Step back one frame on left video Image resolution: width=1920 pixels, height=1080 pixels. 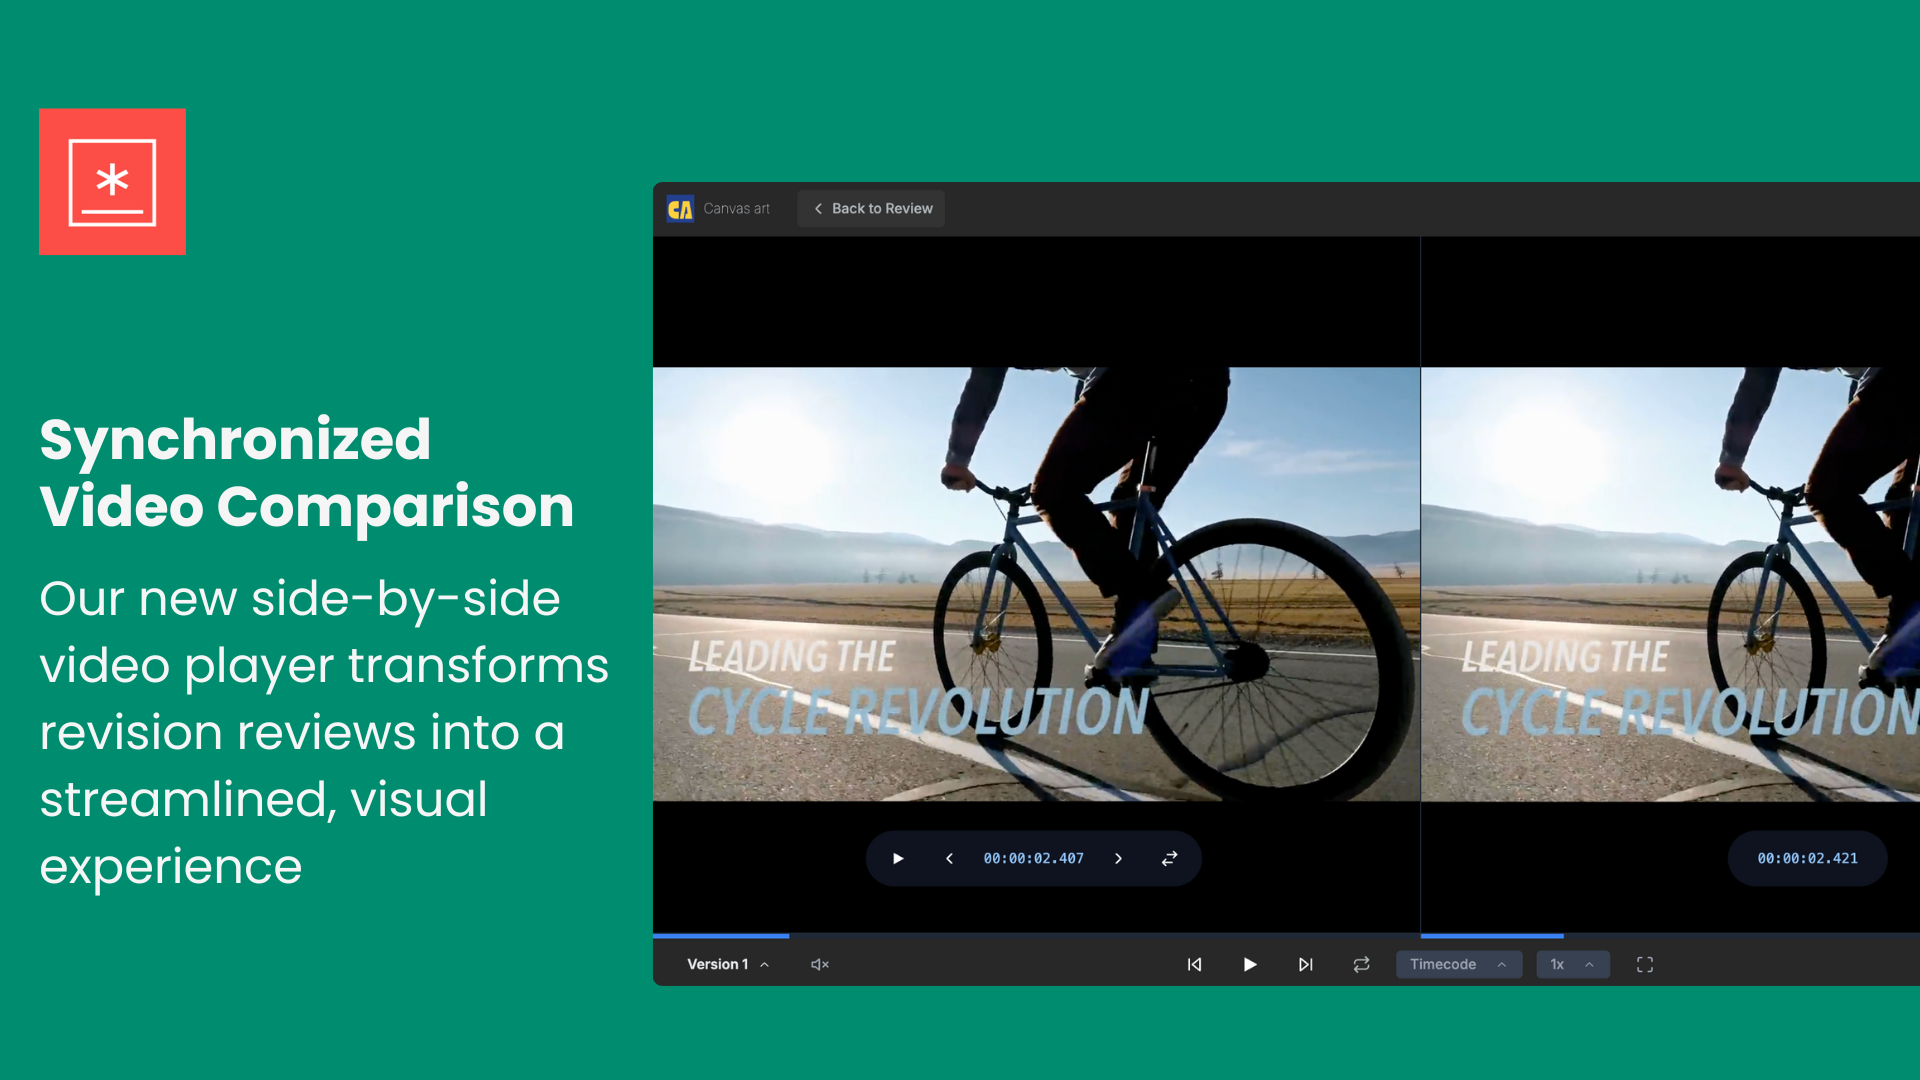click(949, 859)
